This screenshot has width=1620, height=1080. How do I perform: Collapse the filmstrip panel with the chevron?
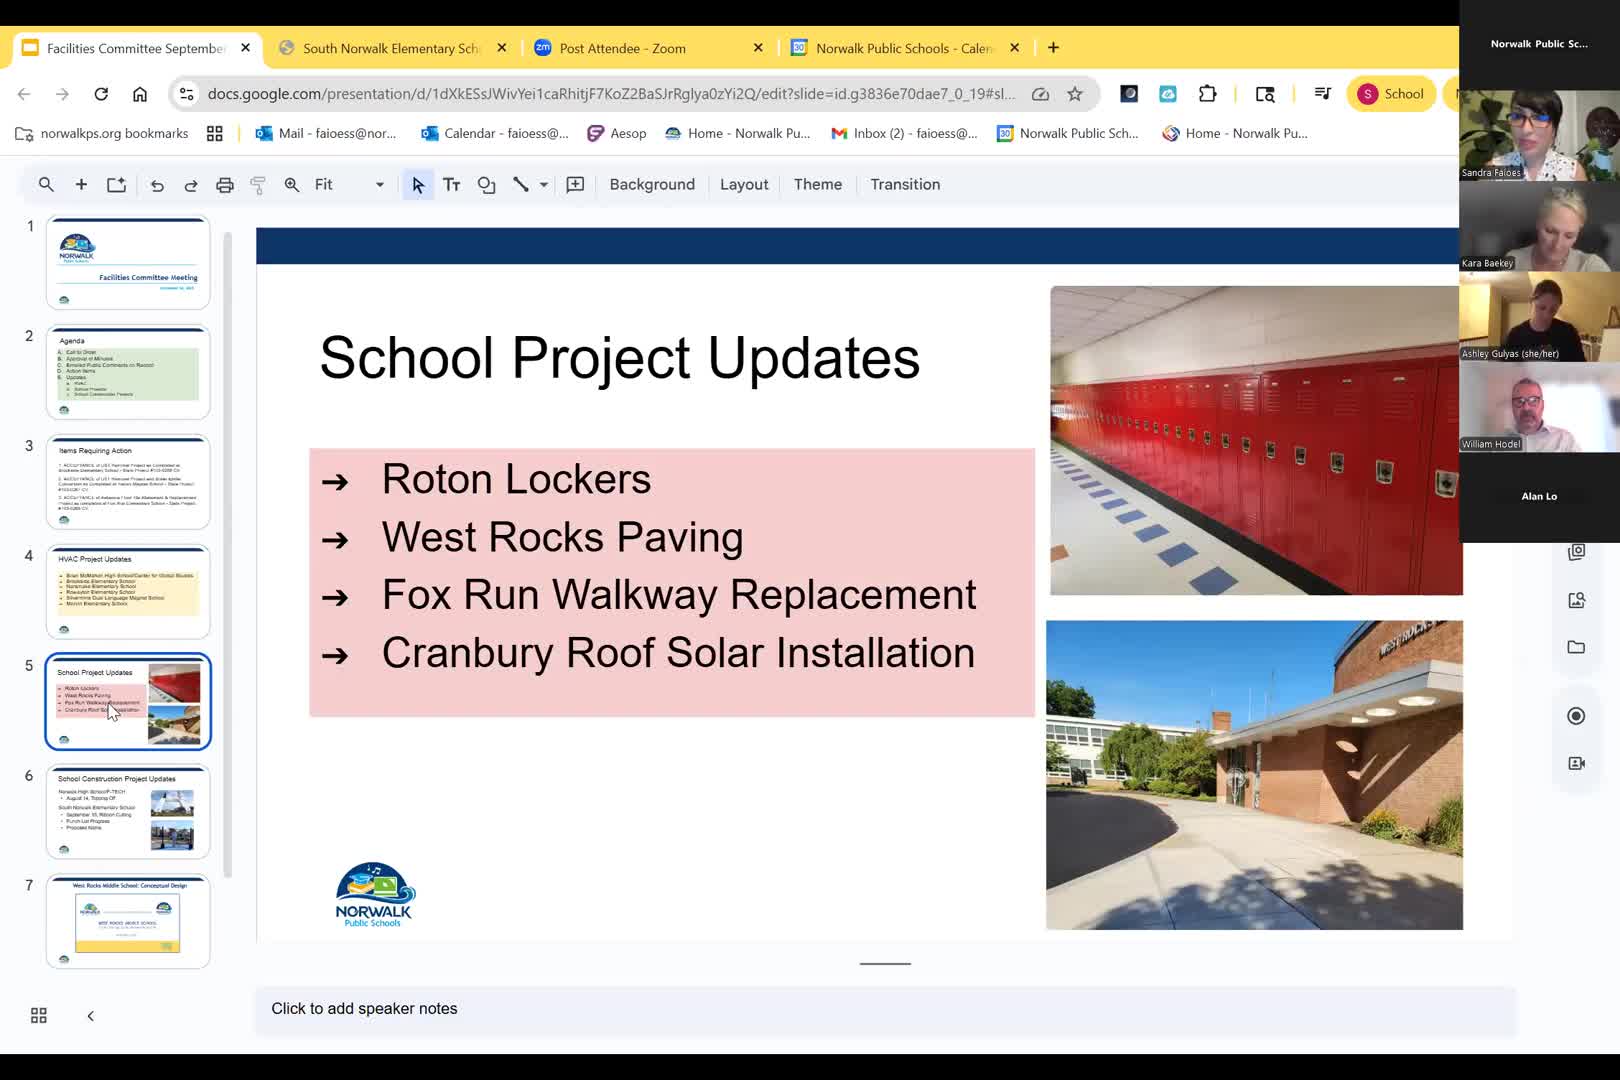(90, 1015)
